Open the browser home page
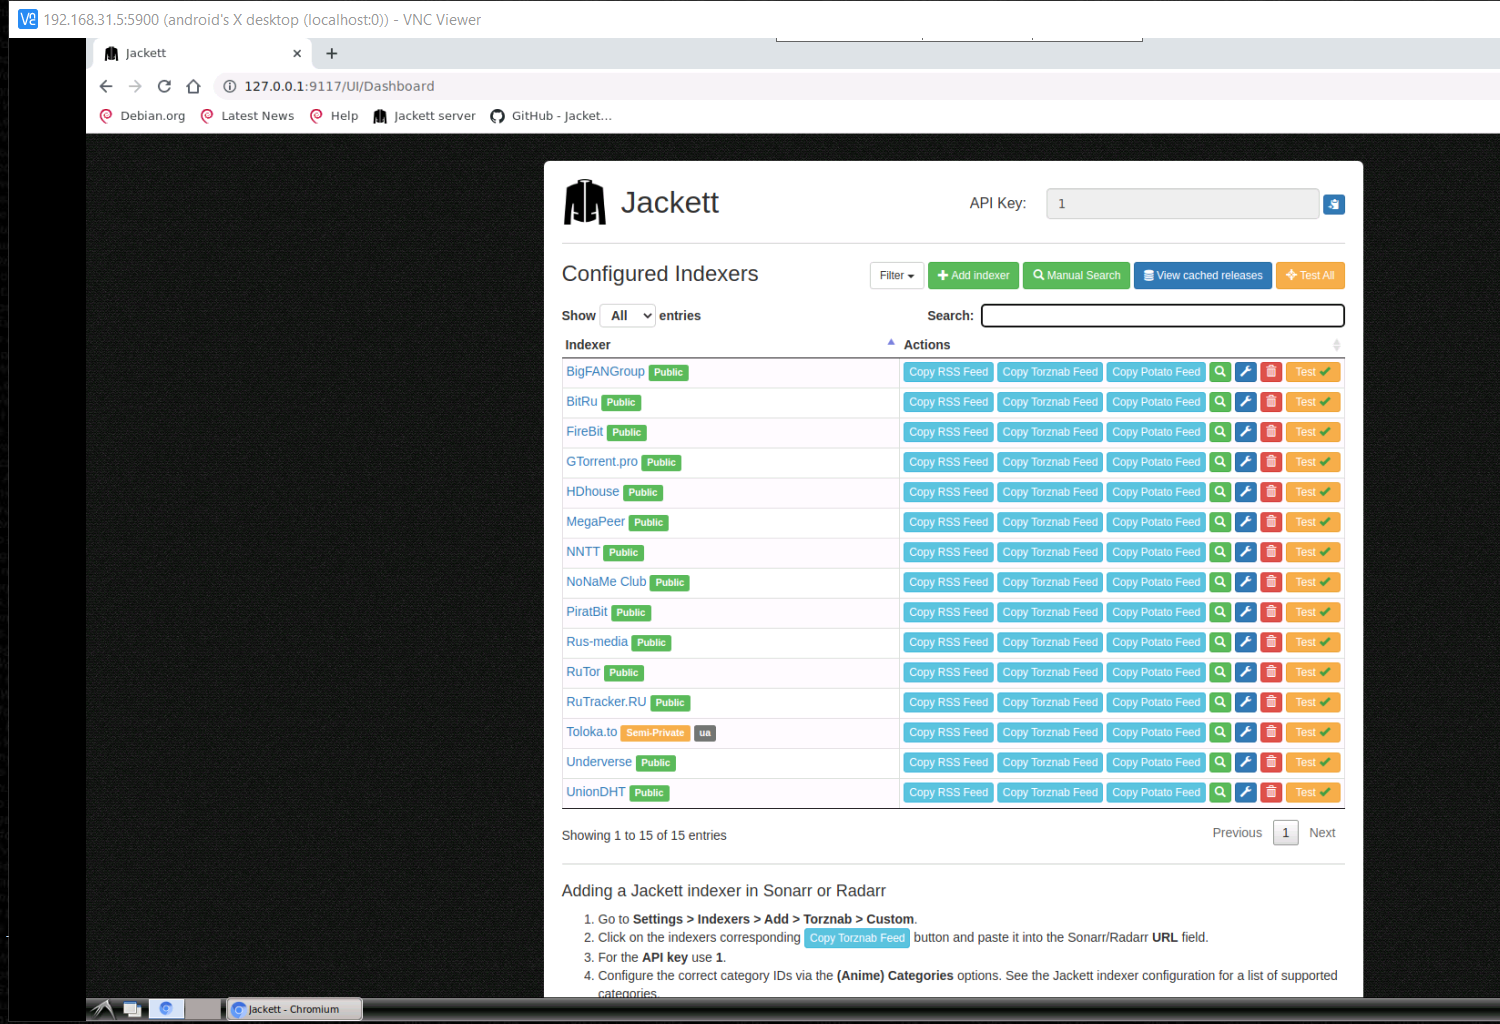1500x1024 pixels. [x=194, y=86]
